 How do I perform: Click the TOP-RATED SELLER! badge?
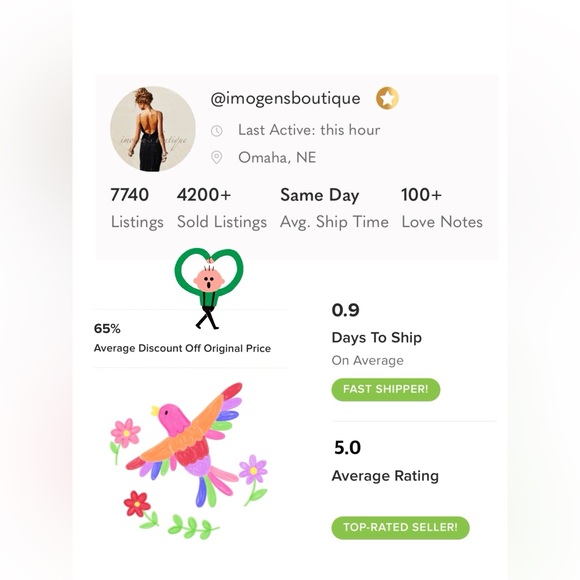click(x=401, y=527)
